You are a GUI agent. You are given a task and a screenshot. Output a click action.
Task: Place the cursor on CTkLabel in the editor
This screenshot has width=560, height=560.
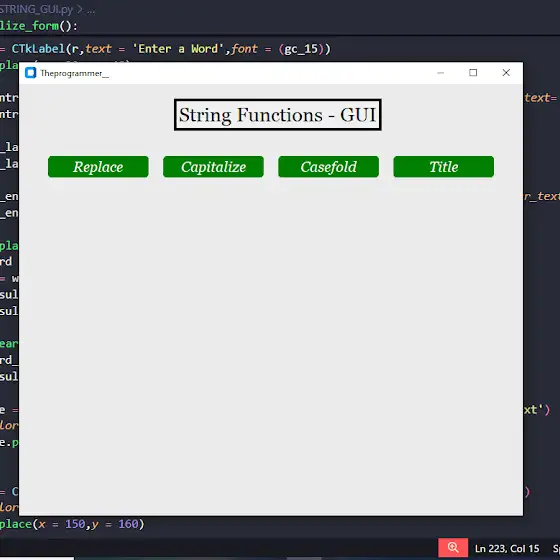(x=38, y=49)
